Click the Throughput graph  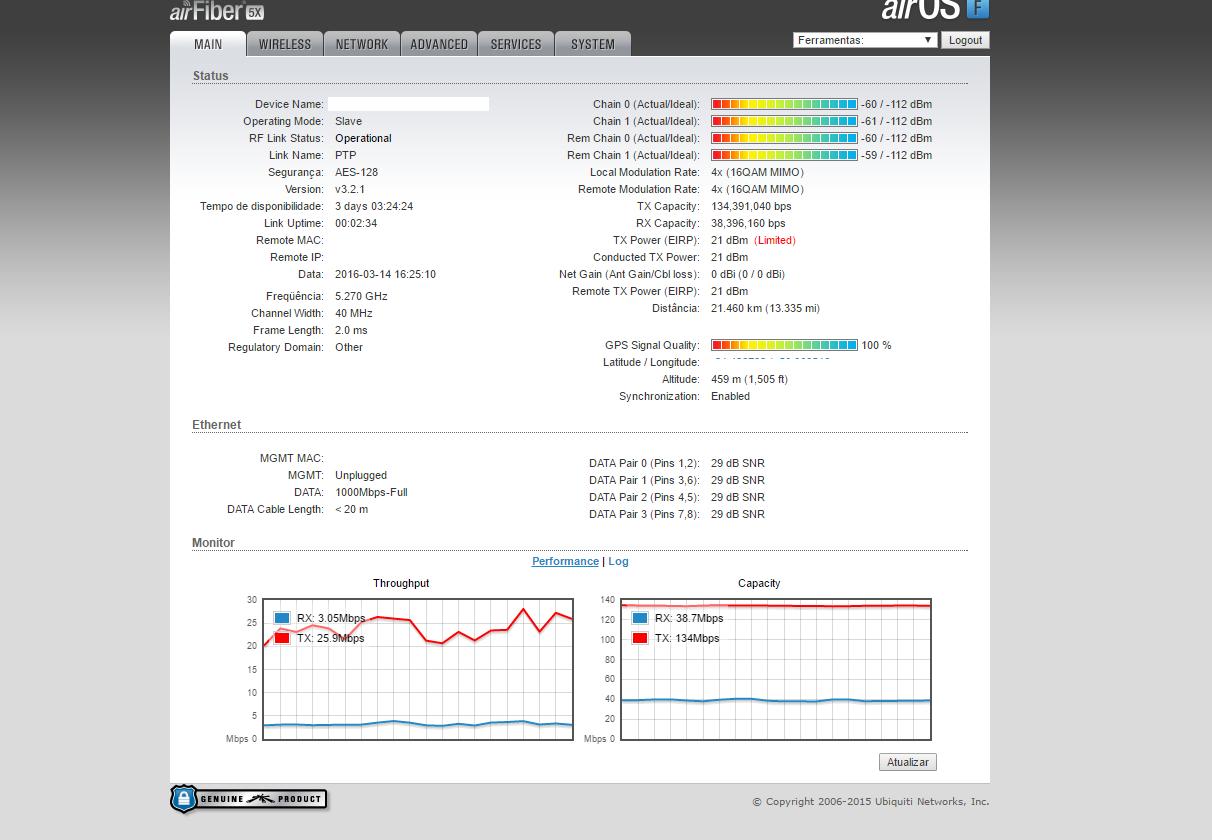pos(416,669)
